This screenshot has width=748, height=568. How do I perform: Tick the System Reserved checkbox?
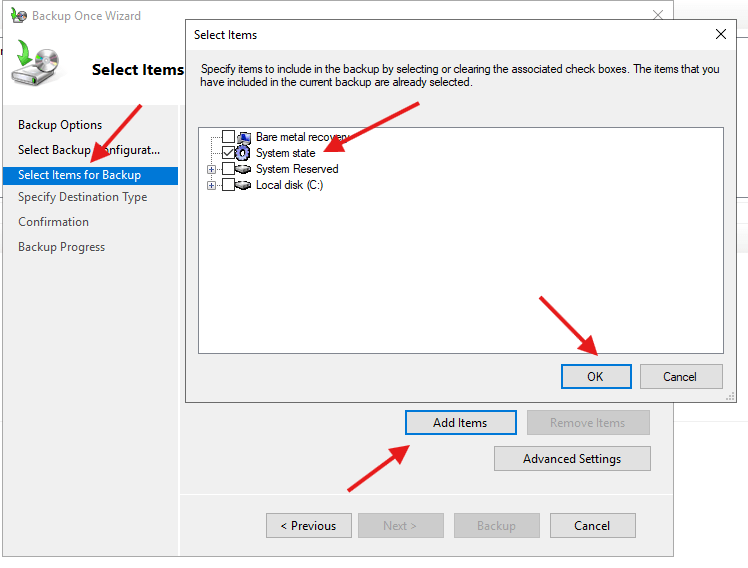coord(229,169)
